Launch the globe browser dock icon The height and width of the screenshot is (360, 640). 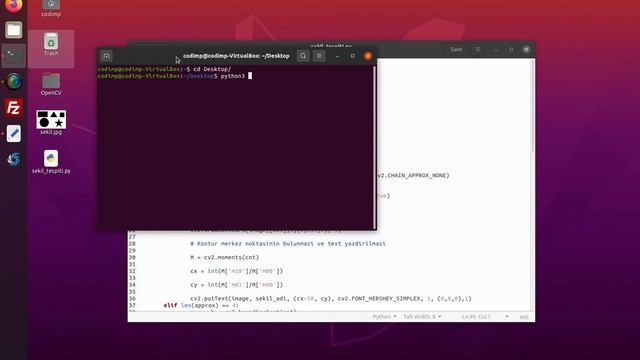(x=13, y=82)
